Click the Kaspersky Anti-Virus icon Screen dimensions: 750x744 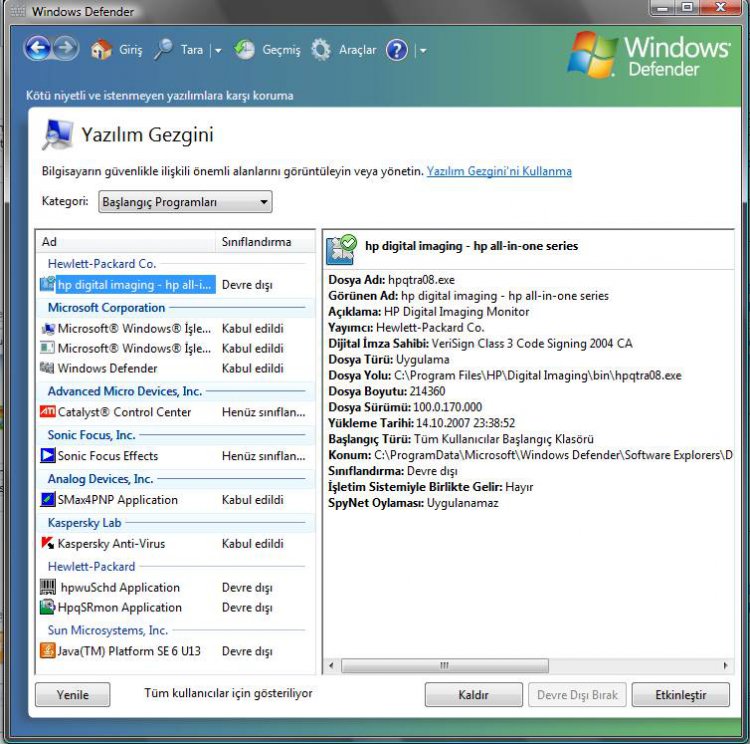(x=47, y=543)
